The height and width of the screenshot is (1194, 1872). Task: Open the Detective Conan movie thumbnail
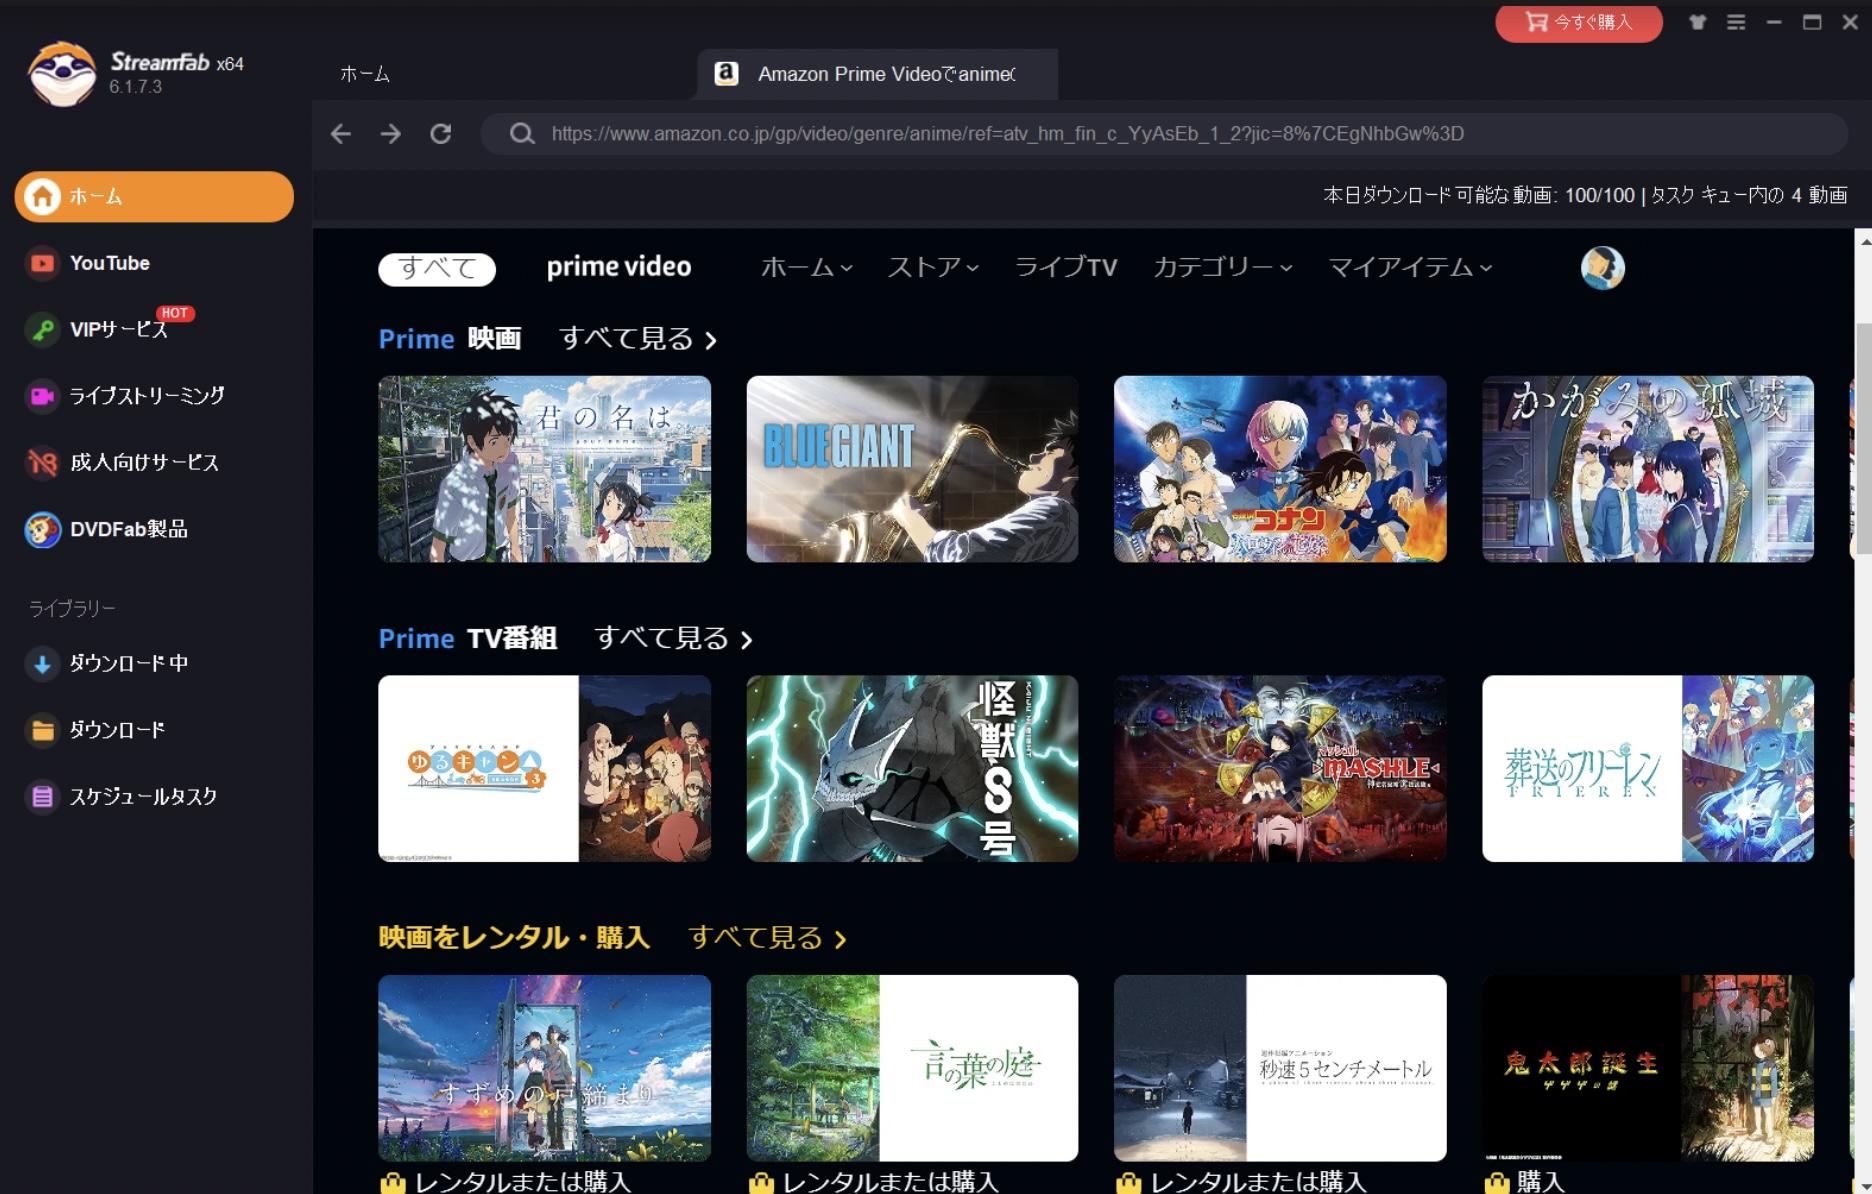1280,469
